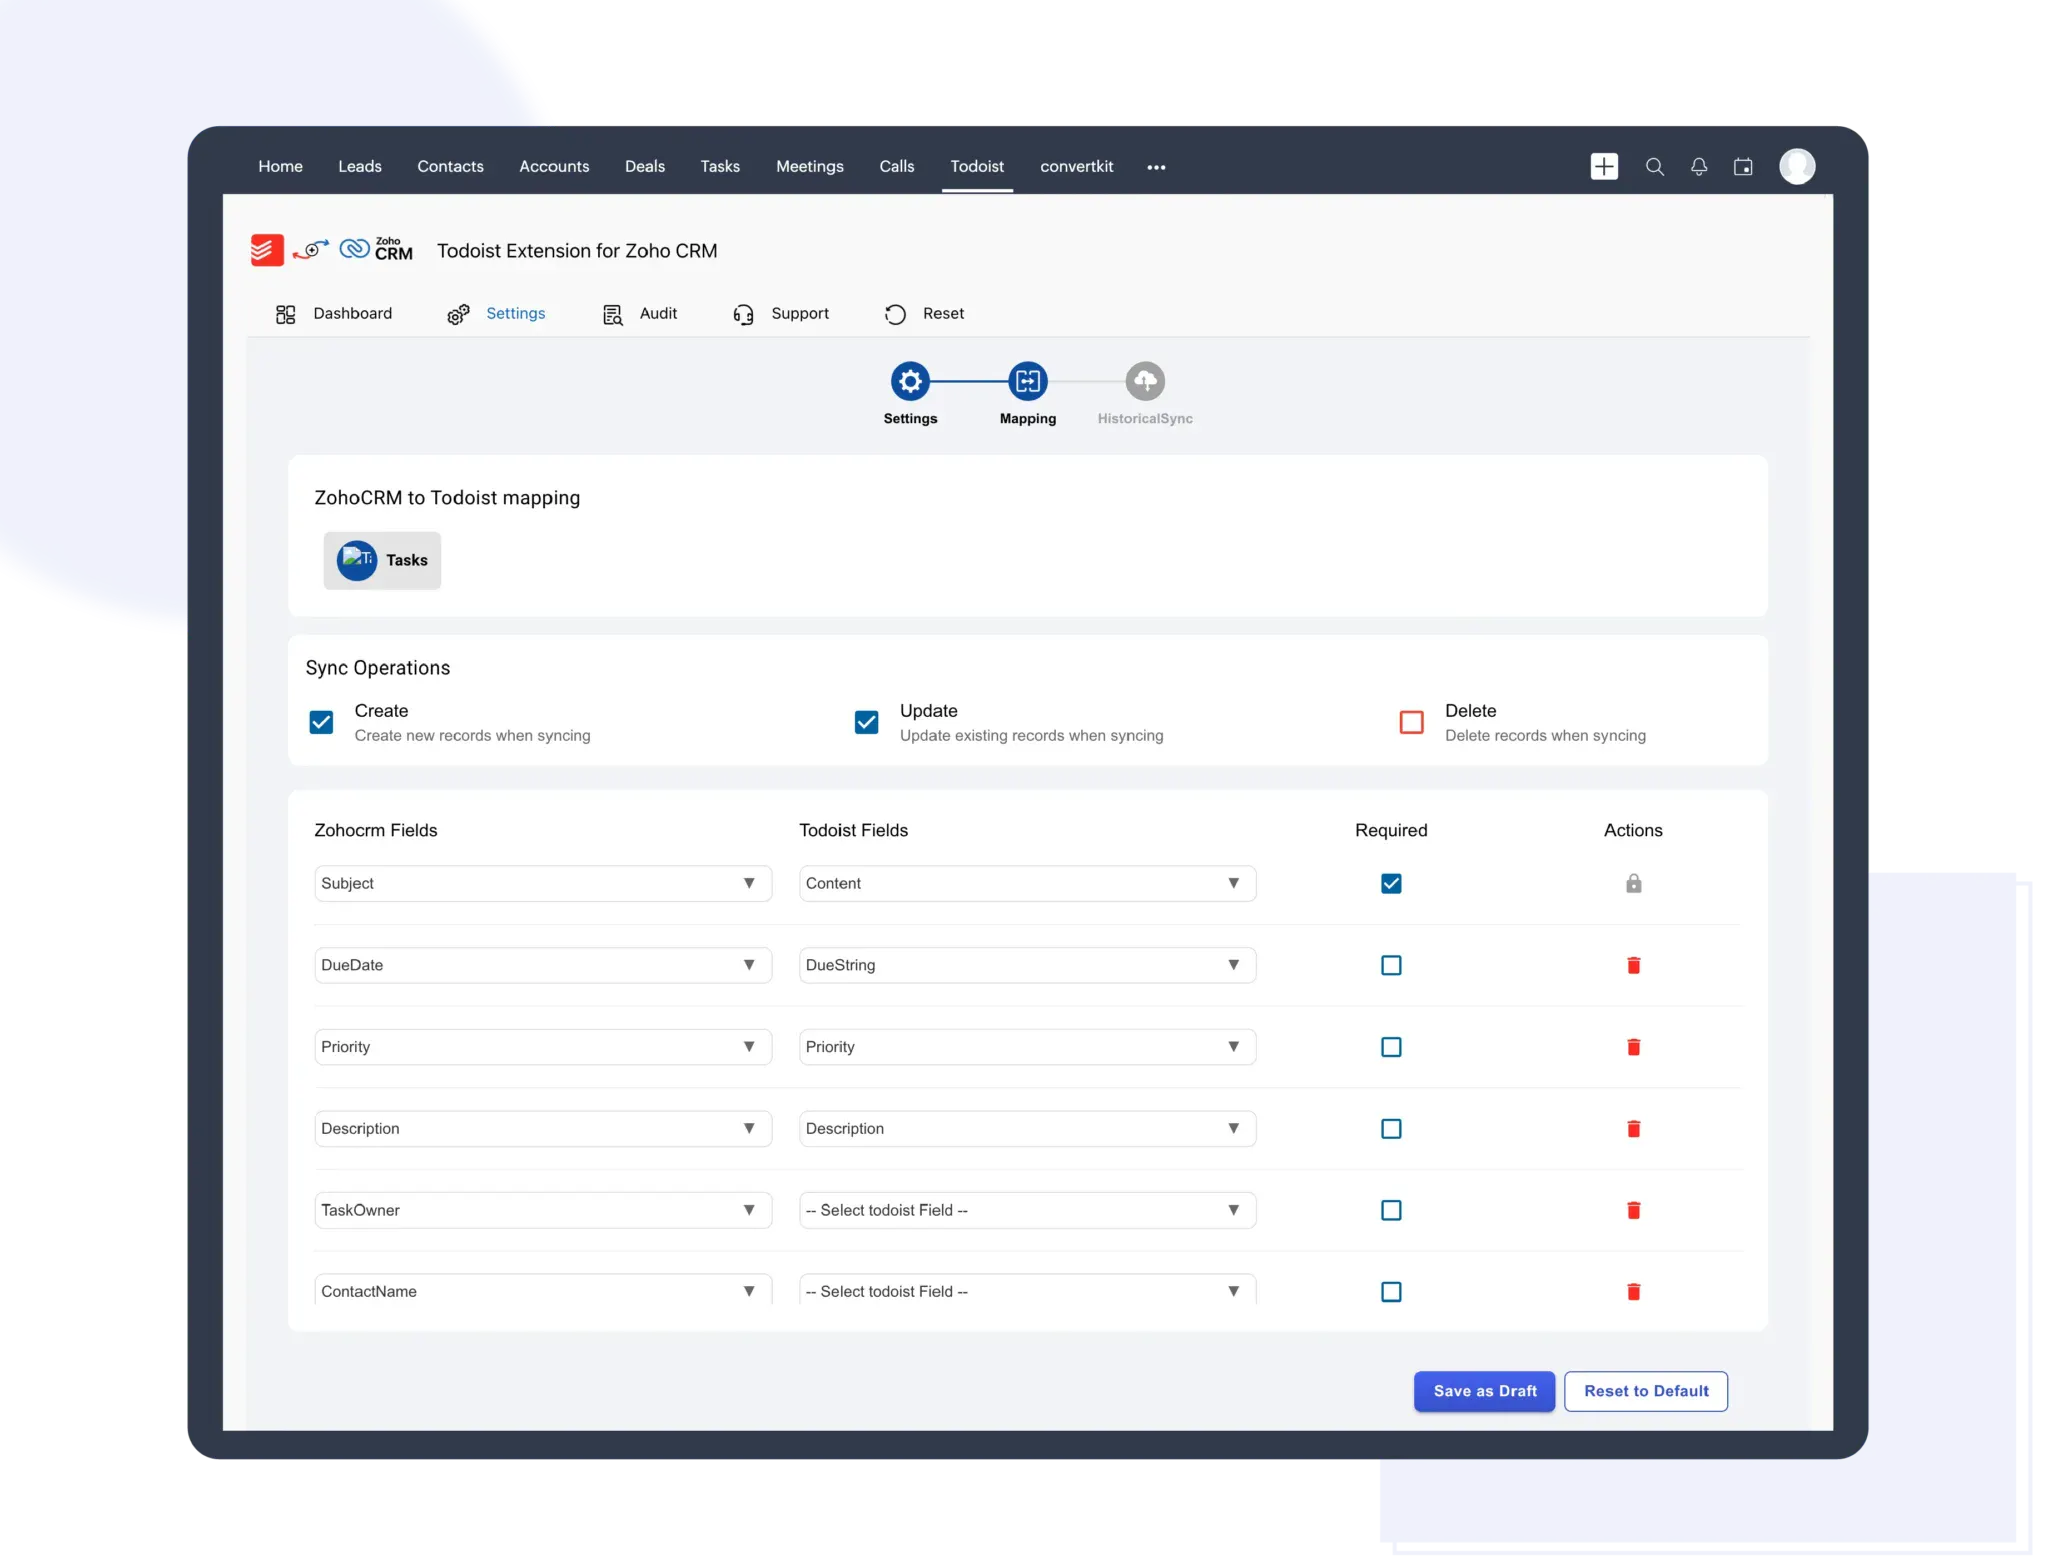Open the ContactName Zohocrm field dropdown

pos(543,1289)
